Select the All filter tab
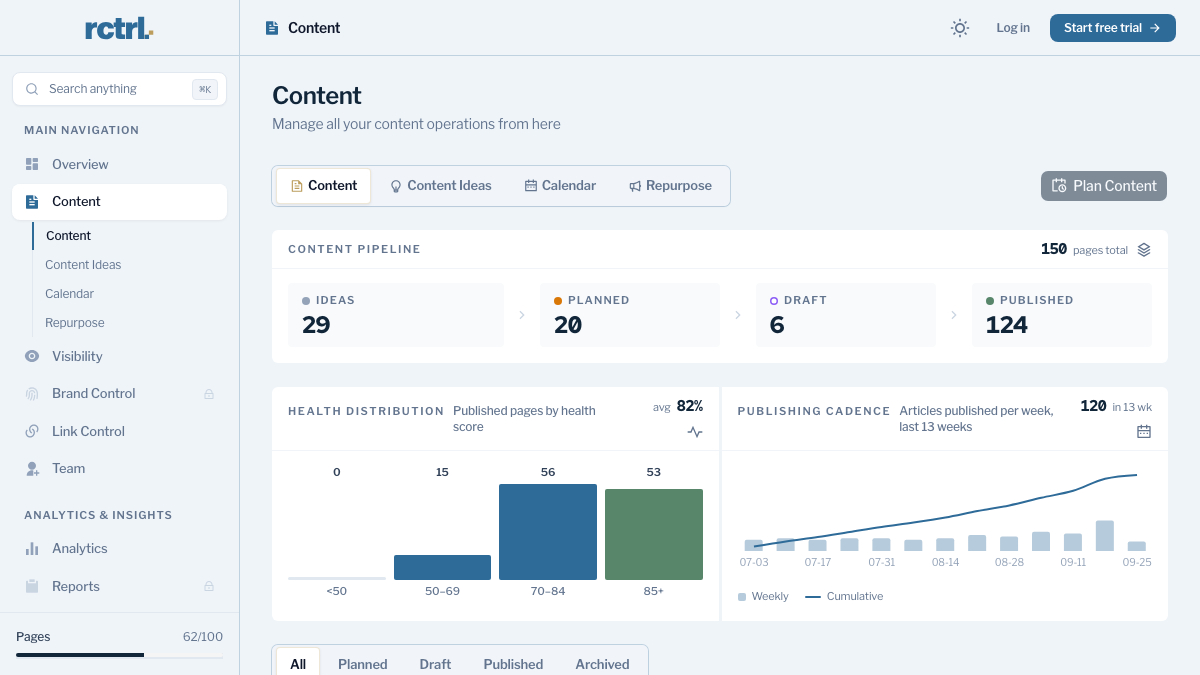Image resolution: width=1200 pixels, height=675 pixels. point(298,664)
